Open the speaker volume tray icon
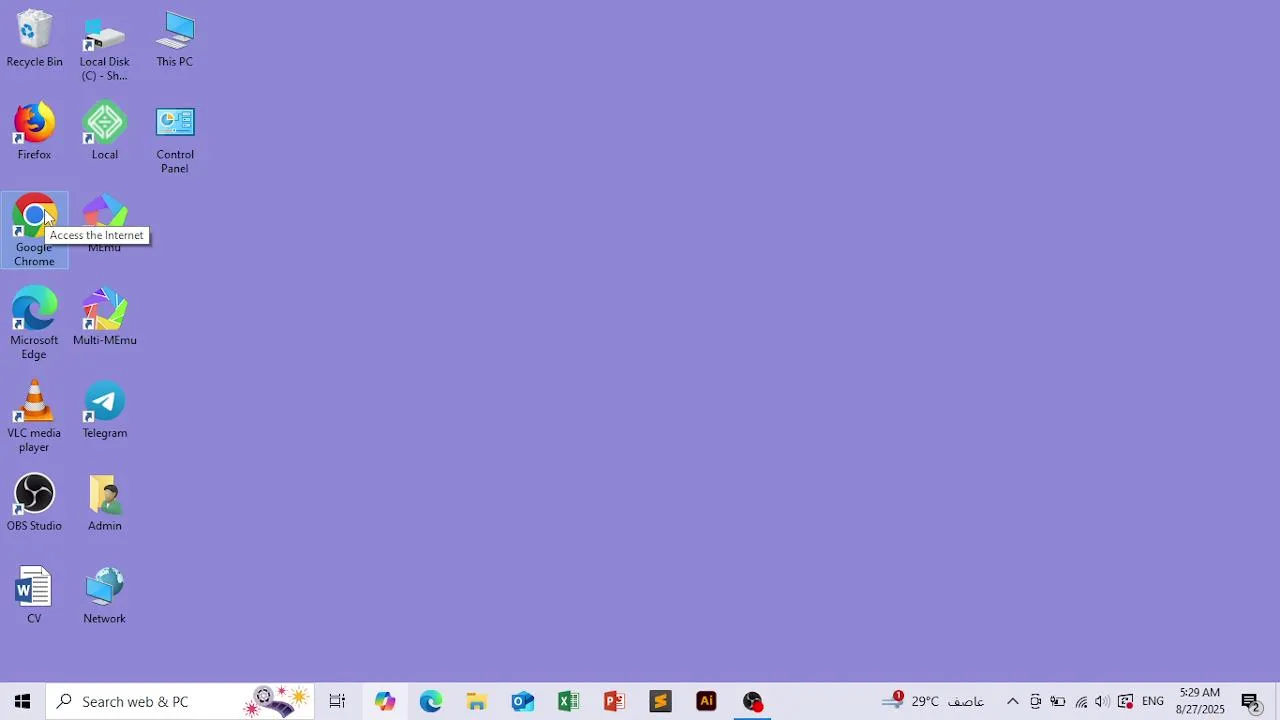The height and width of the screenshot is (720, 1280). point(1102,701)
